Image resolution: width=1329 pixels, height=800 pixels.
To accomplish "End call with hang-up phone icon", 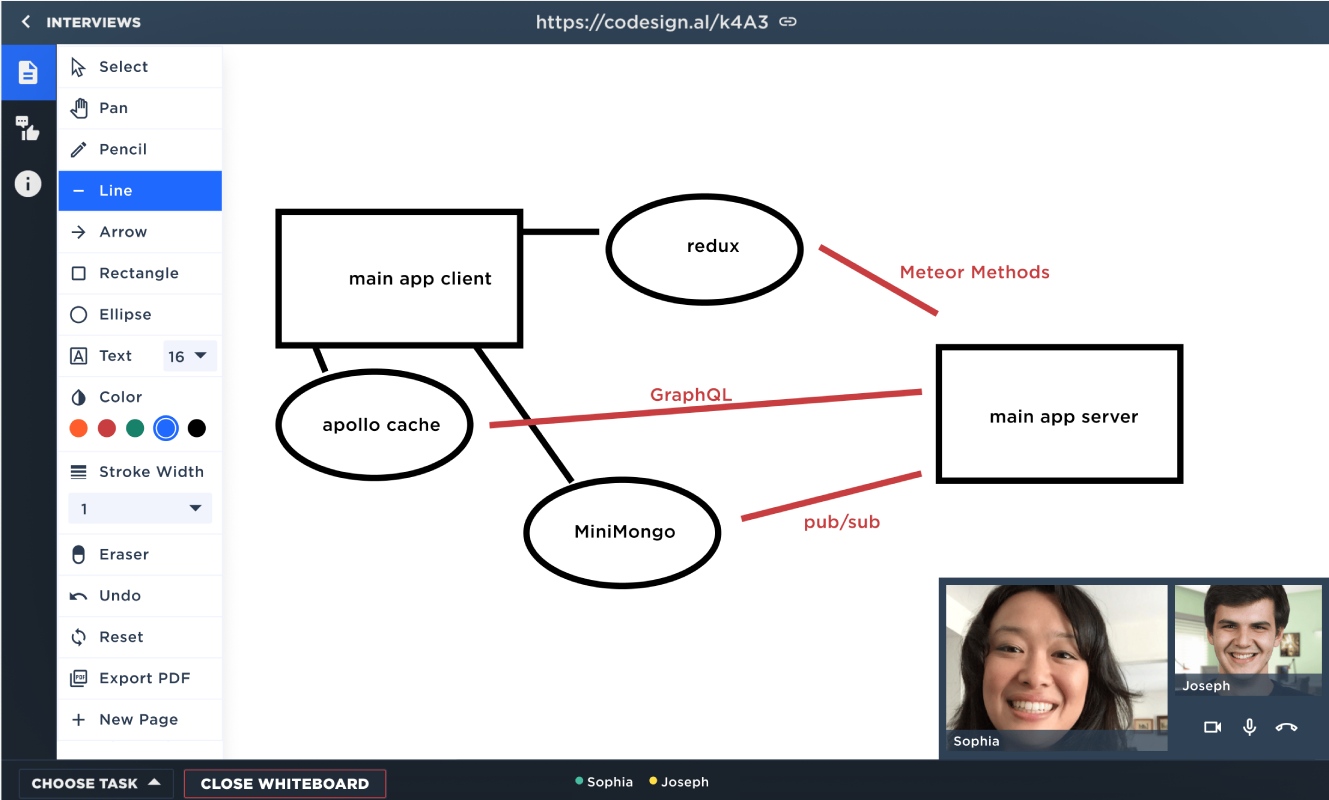I will 1286,727.
